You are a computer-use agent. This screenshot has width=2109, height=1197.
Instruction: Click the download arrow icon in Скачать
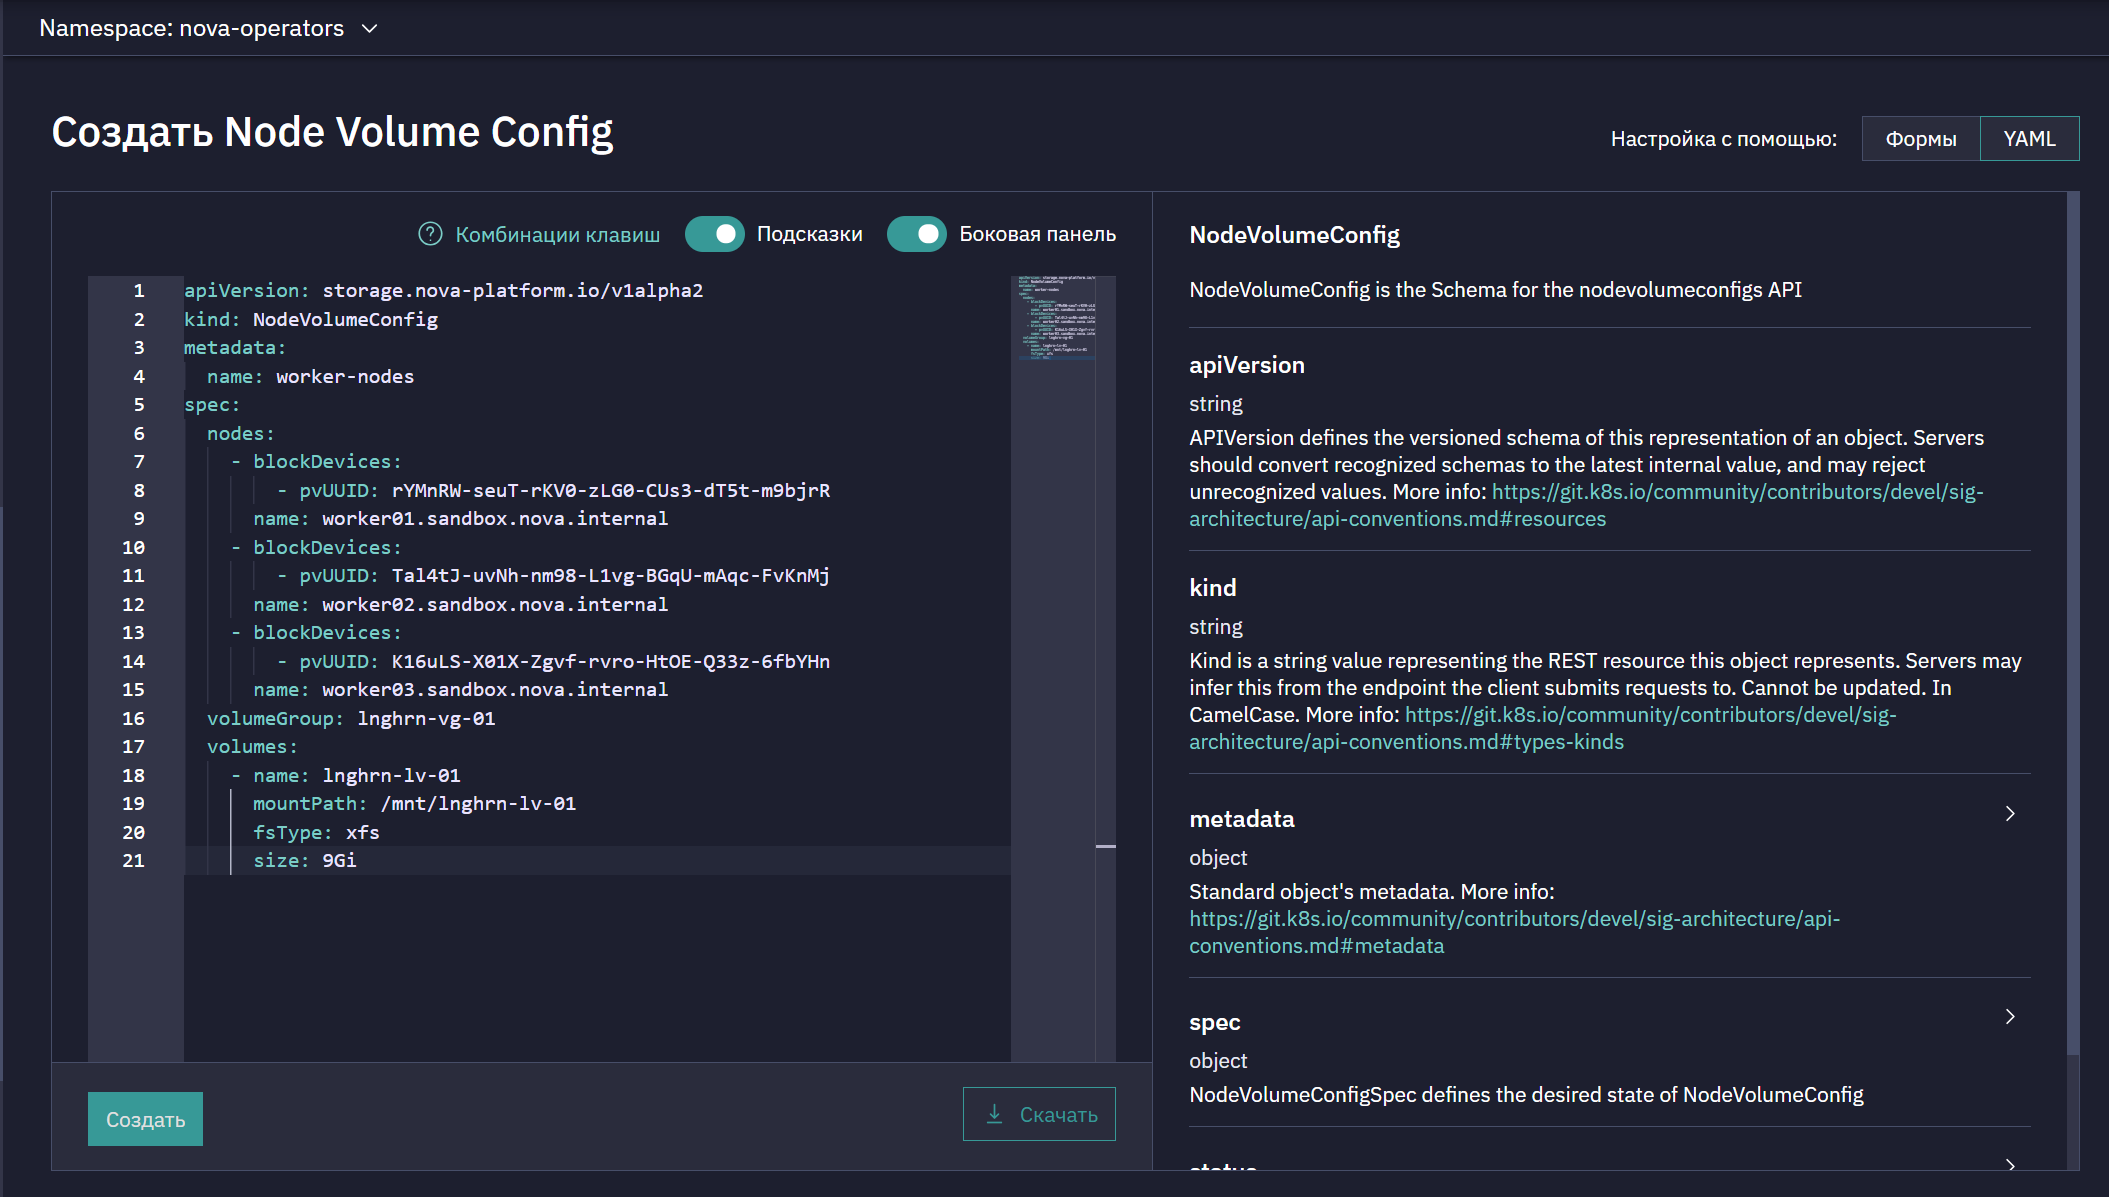click(x=994, y=1114)
